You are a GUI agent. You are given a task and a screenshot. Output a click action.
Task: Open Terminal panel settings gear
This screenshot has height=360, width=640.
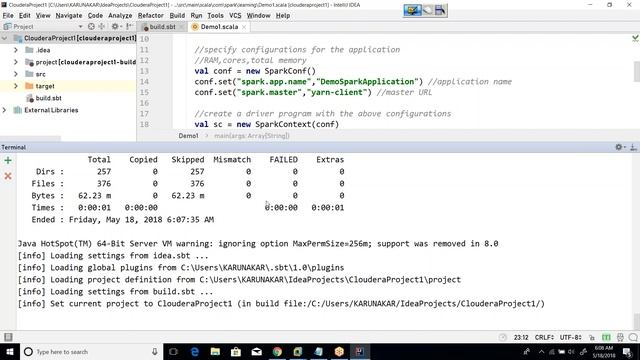point(619,147)
